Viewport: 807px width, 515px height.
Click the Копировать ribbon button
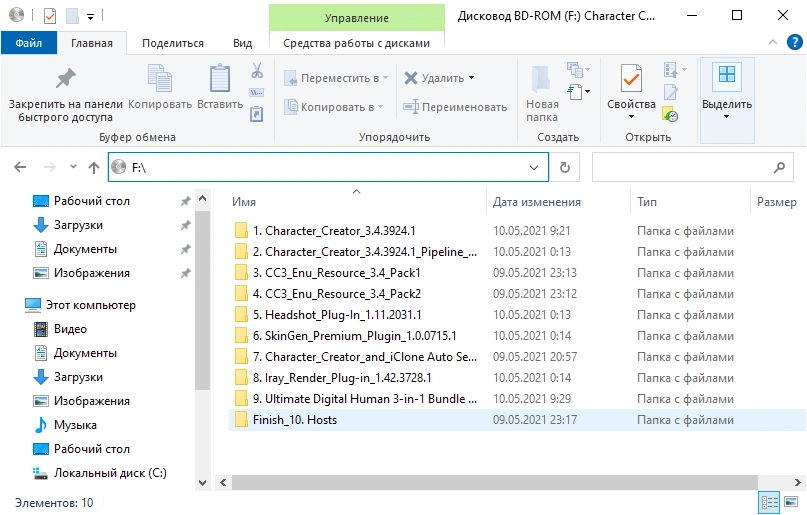click(x=160, y=87)
